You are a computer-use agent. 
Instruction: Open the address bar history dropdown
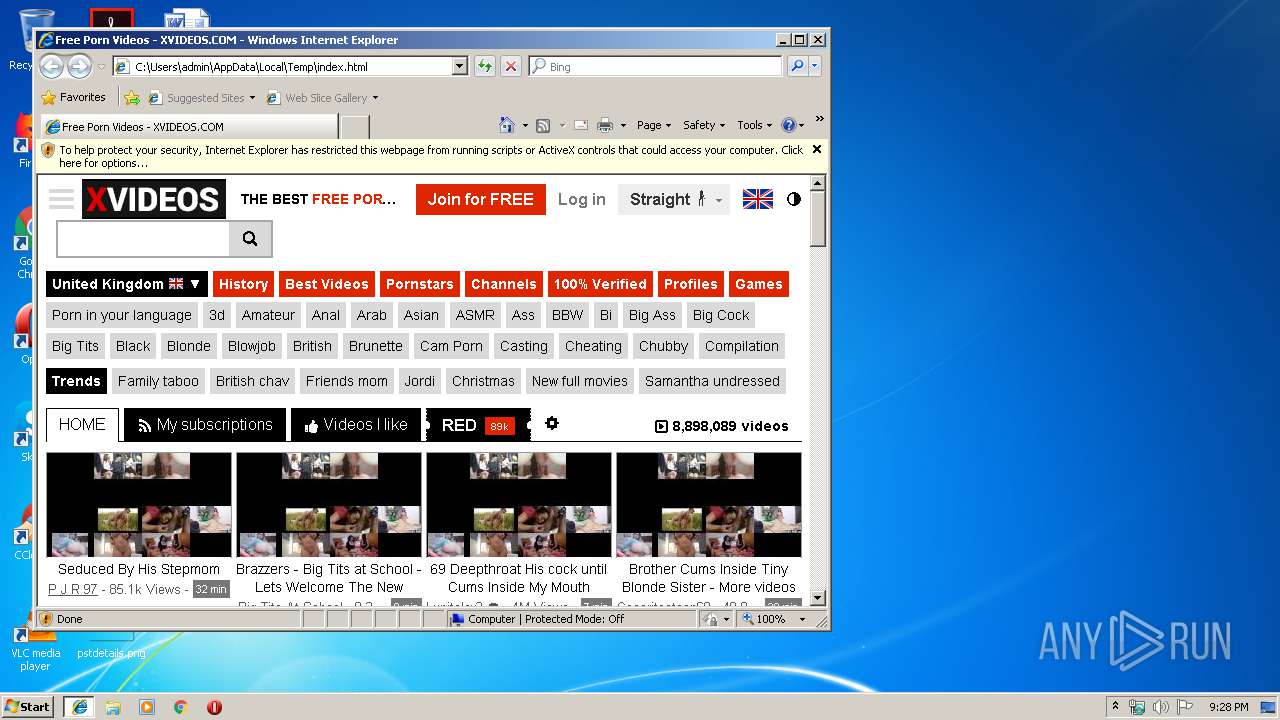[x=460, y=67]
